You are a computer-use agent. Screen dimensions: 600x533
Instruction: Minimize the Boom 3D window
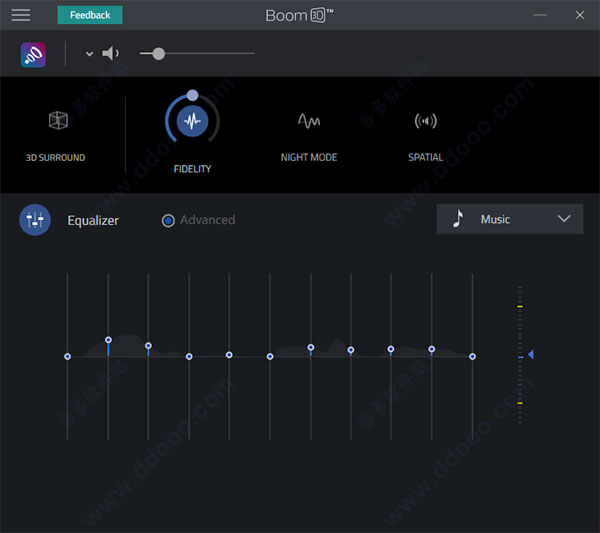click(540, 15)
